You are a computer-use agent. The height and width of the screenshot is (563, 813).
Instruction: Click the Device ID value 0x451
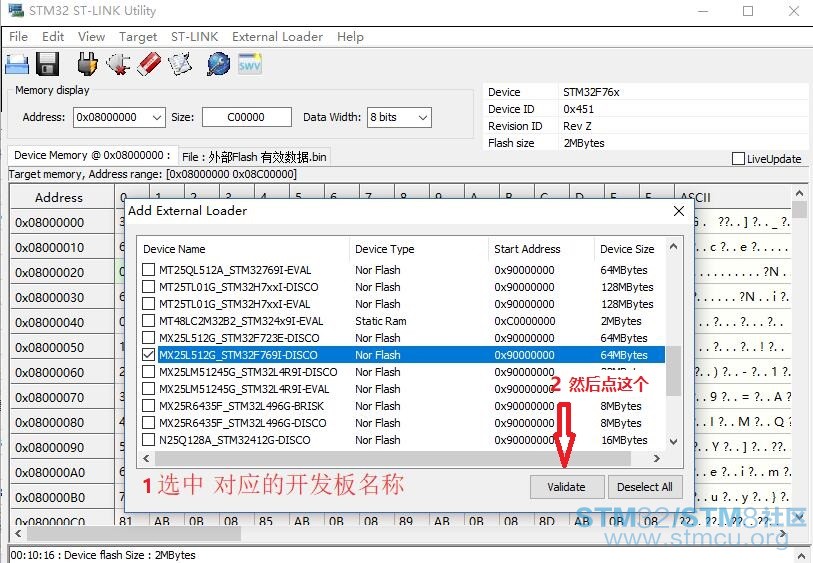[578, 109]
